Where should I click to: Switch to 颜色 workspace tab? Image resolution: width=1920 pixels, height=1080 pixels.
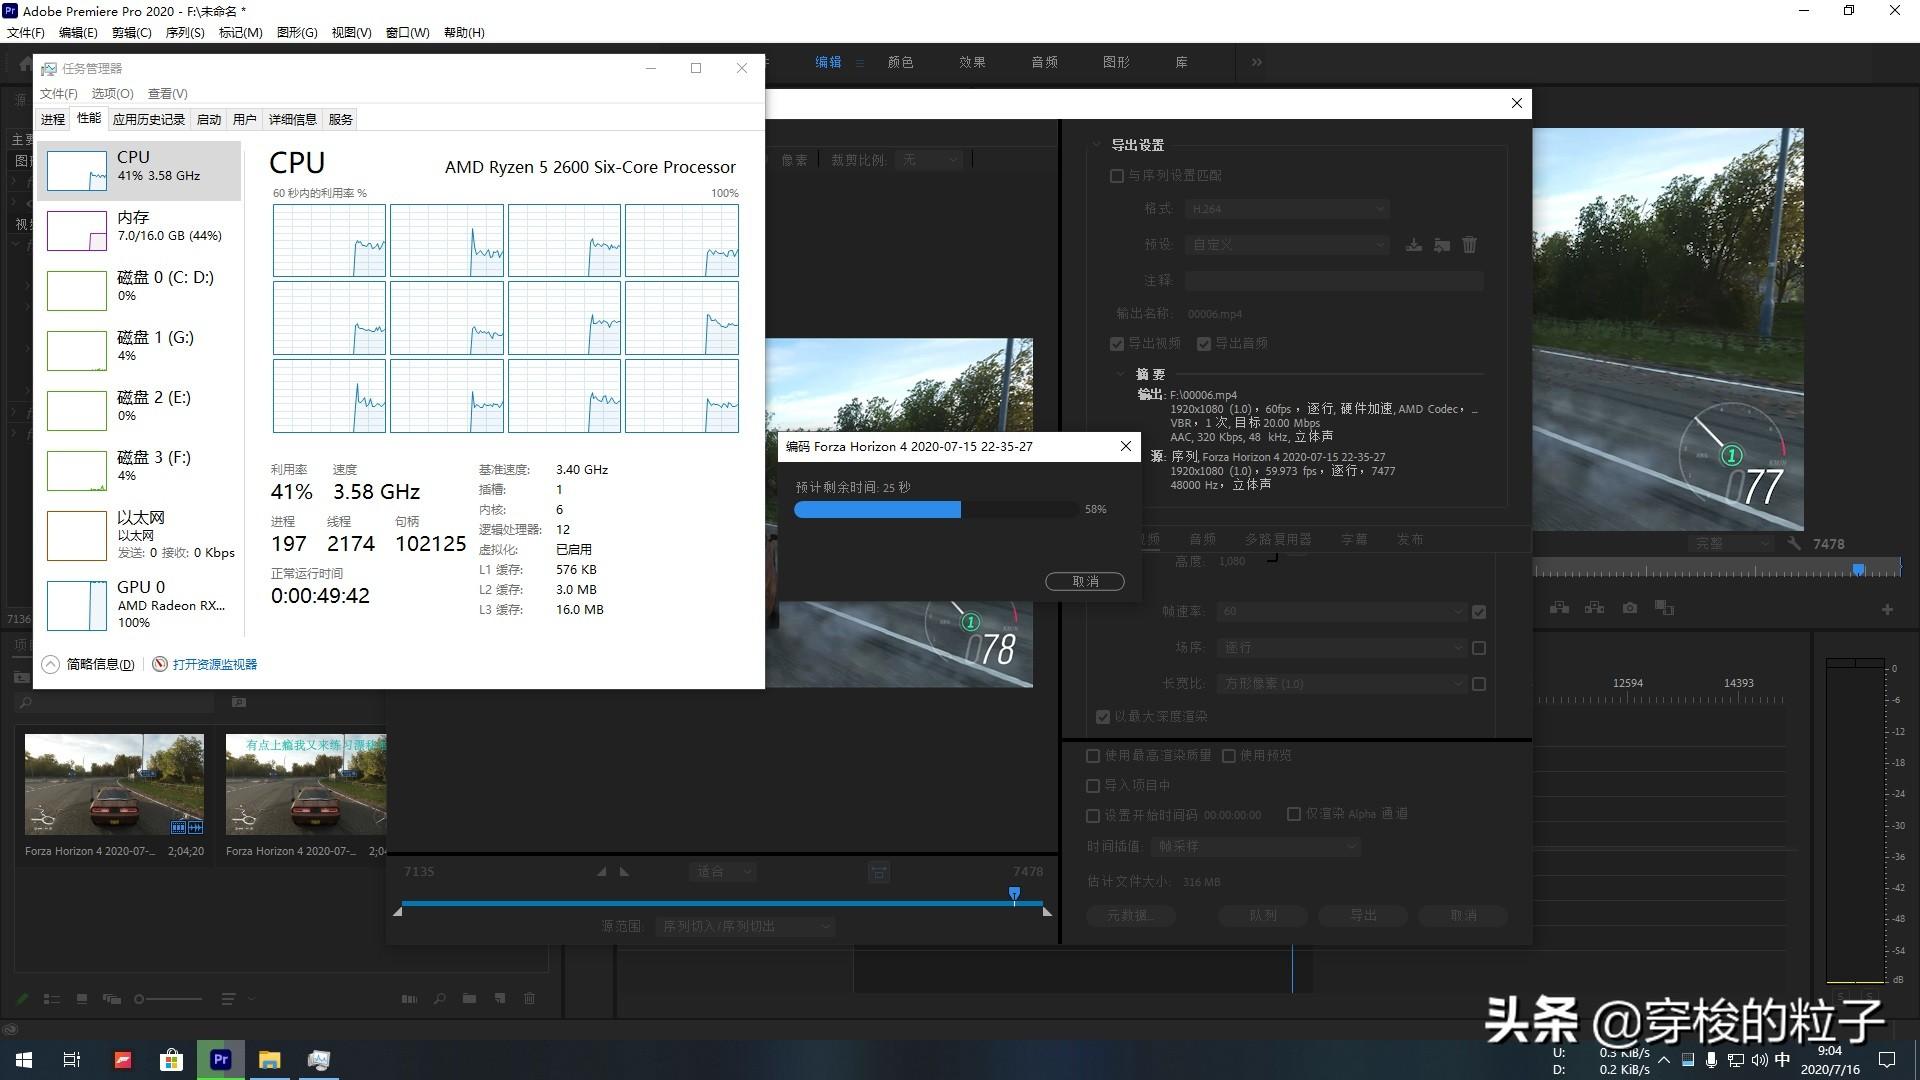click(900, 62)
